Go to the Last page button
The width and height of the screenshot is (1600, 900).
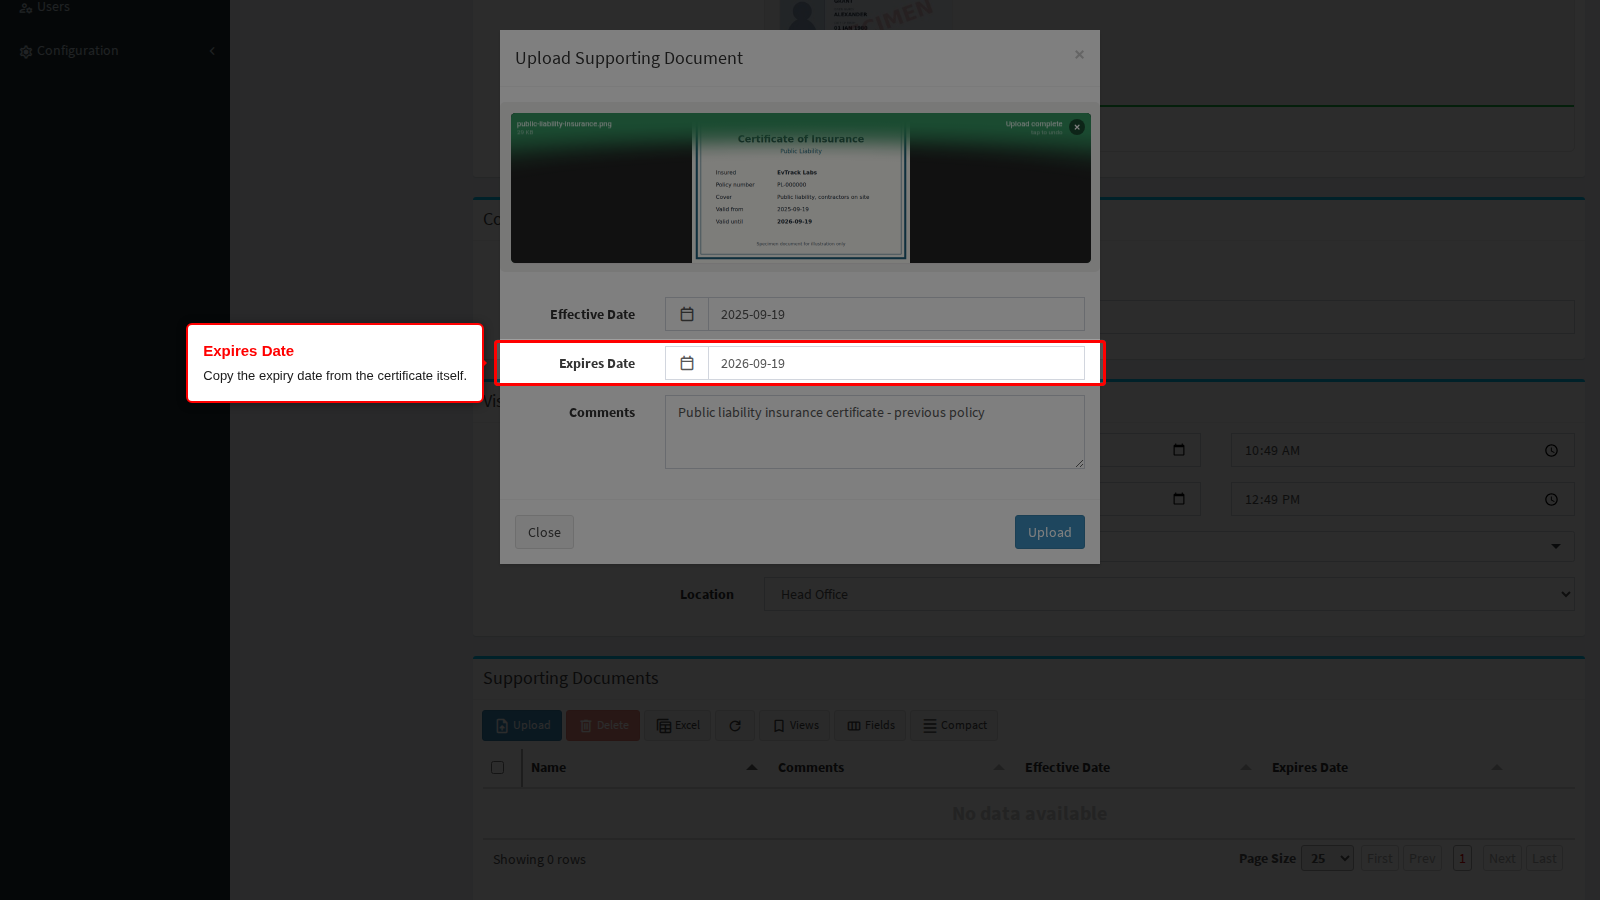(1544, 858)
